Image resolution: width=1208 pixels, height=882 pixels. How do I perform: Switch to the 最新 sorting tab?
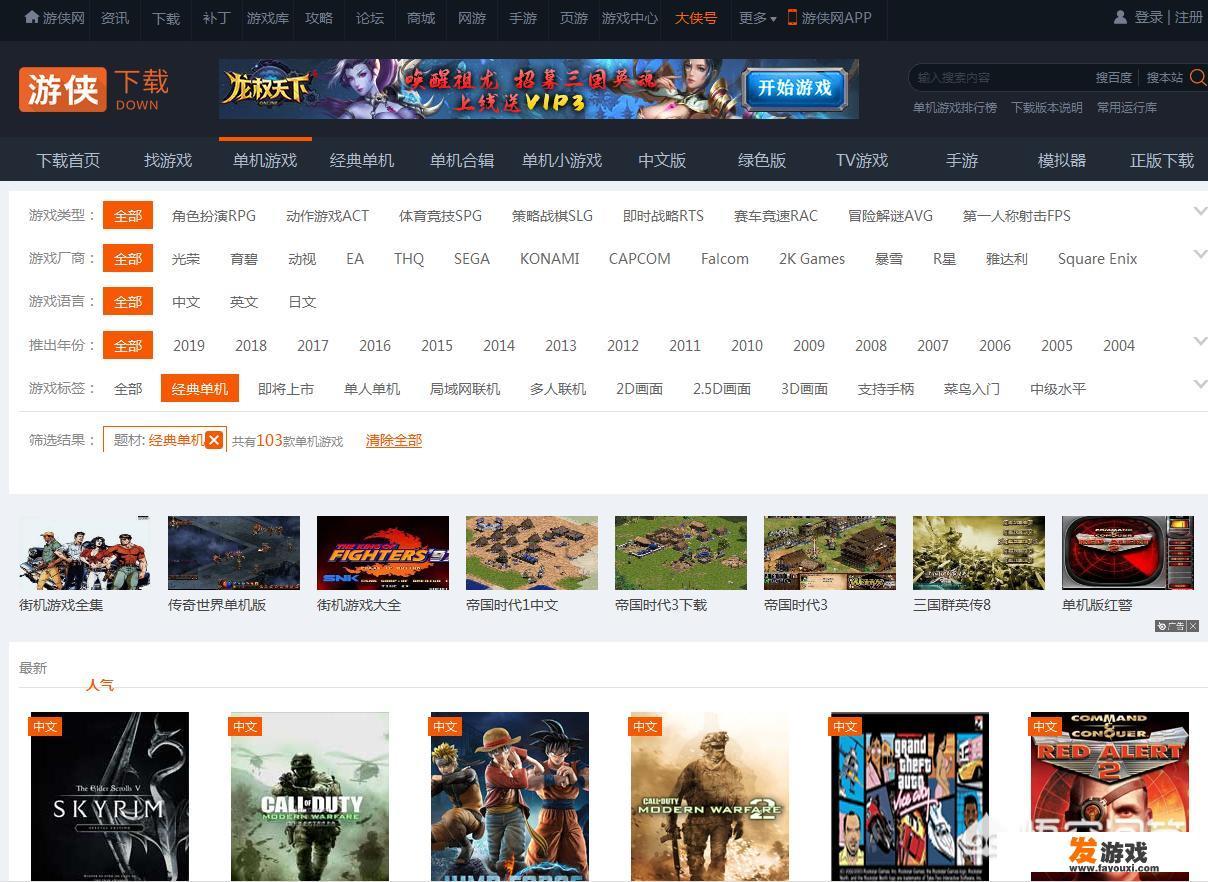coord(33,668)
